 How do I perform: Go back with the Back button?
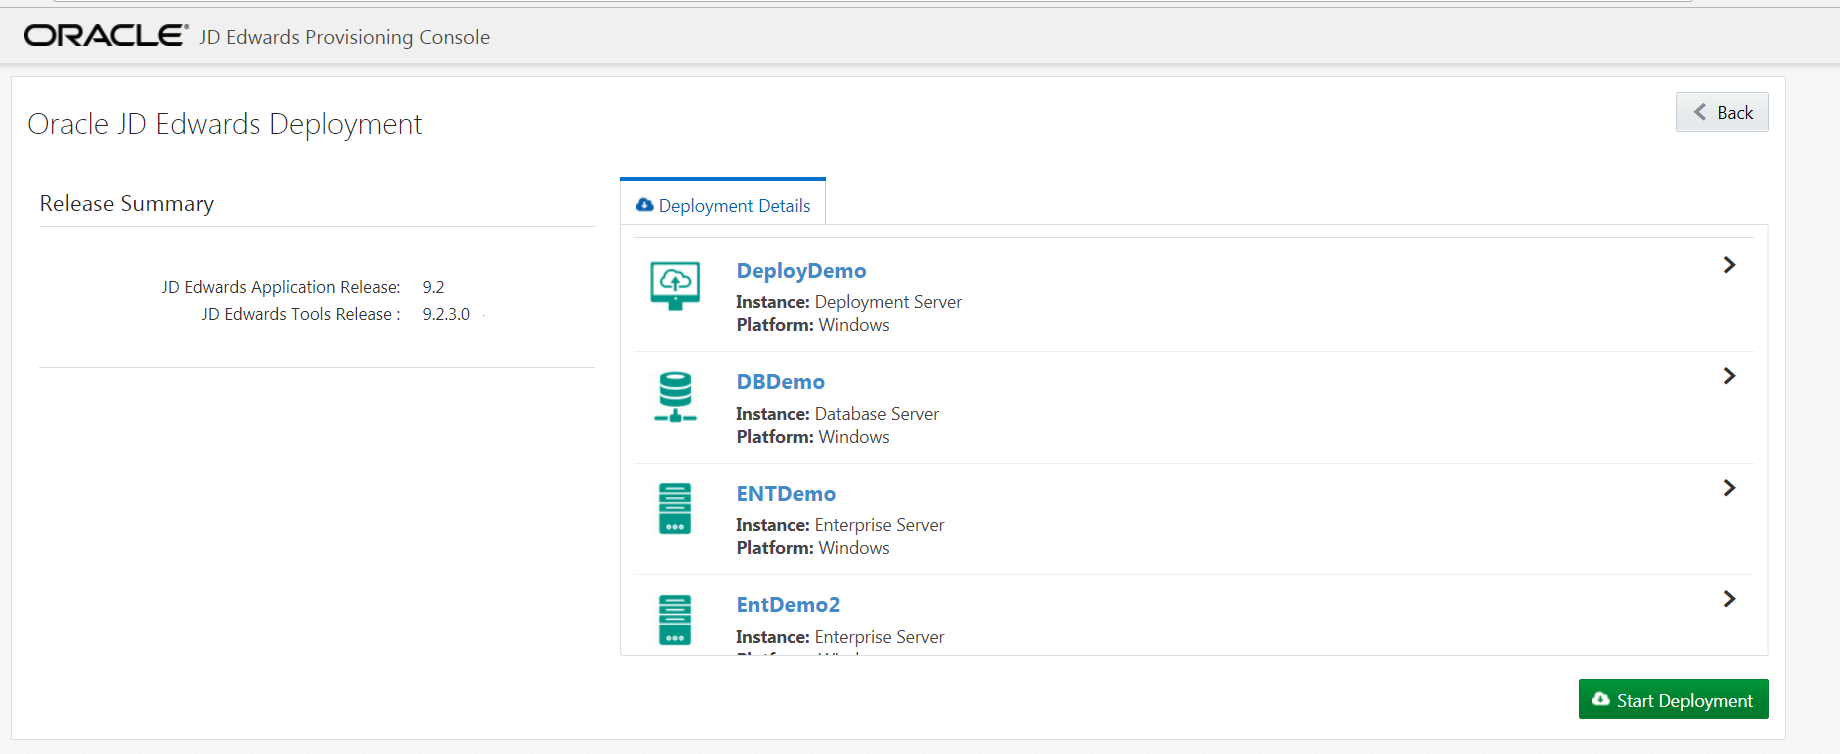[1722, 112]
